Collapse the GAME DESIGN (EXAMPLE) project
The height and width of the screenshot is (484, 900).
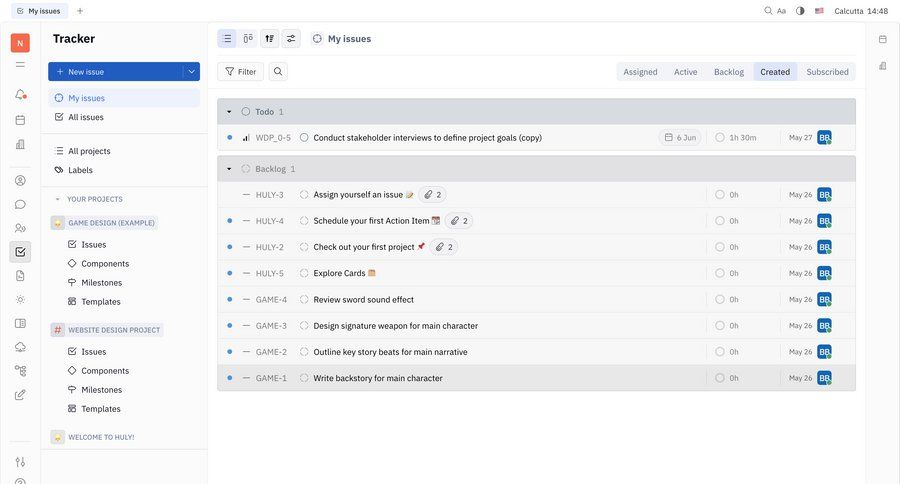coord(104,223)
